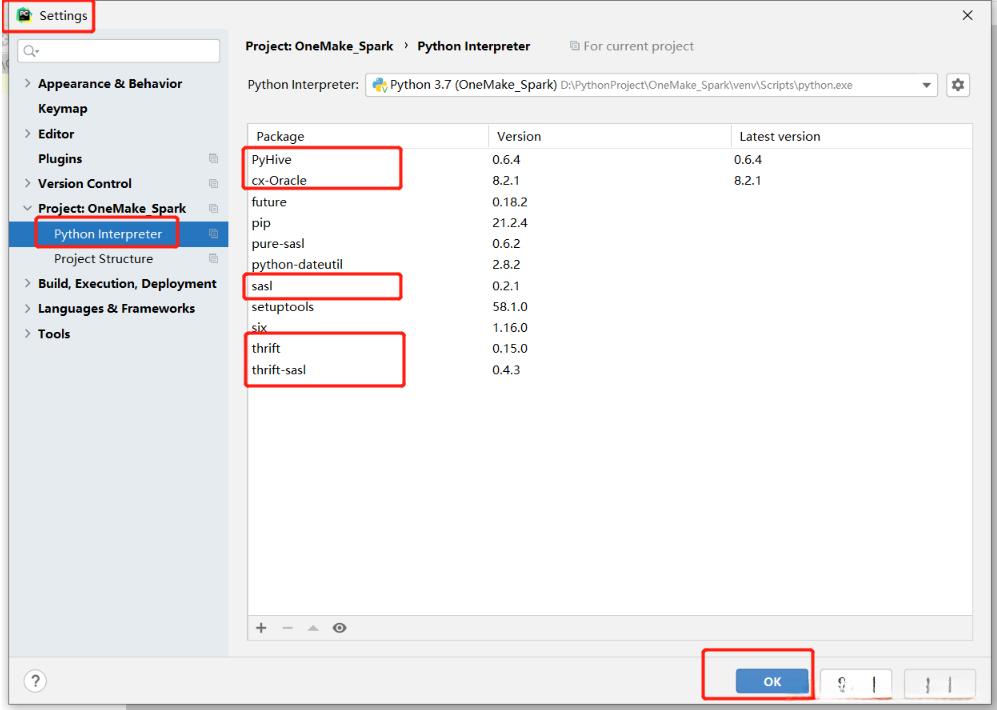This screenshot has width=997, height=710.
Task: Select the python-dateutil package row
Action: tap(610, 264)
